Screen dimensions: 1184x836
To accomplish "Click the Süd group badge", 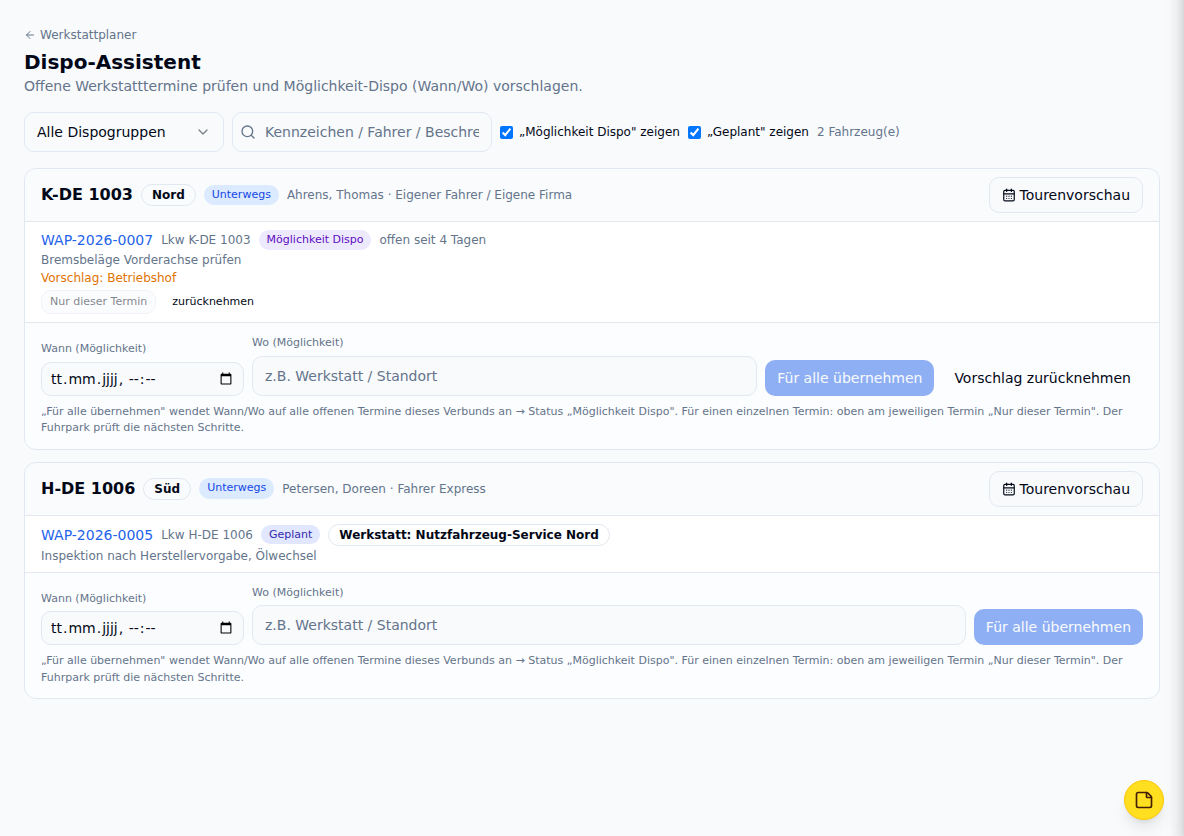I will (x=167, y=489).
